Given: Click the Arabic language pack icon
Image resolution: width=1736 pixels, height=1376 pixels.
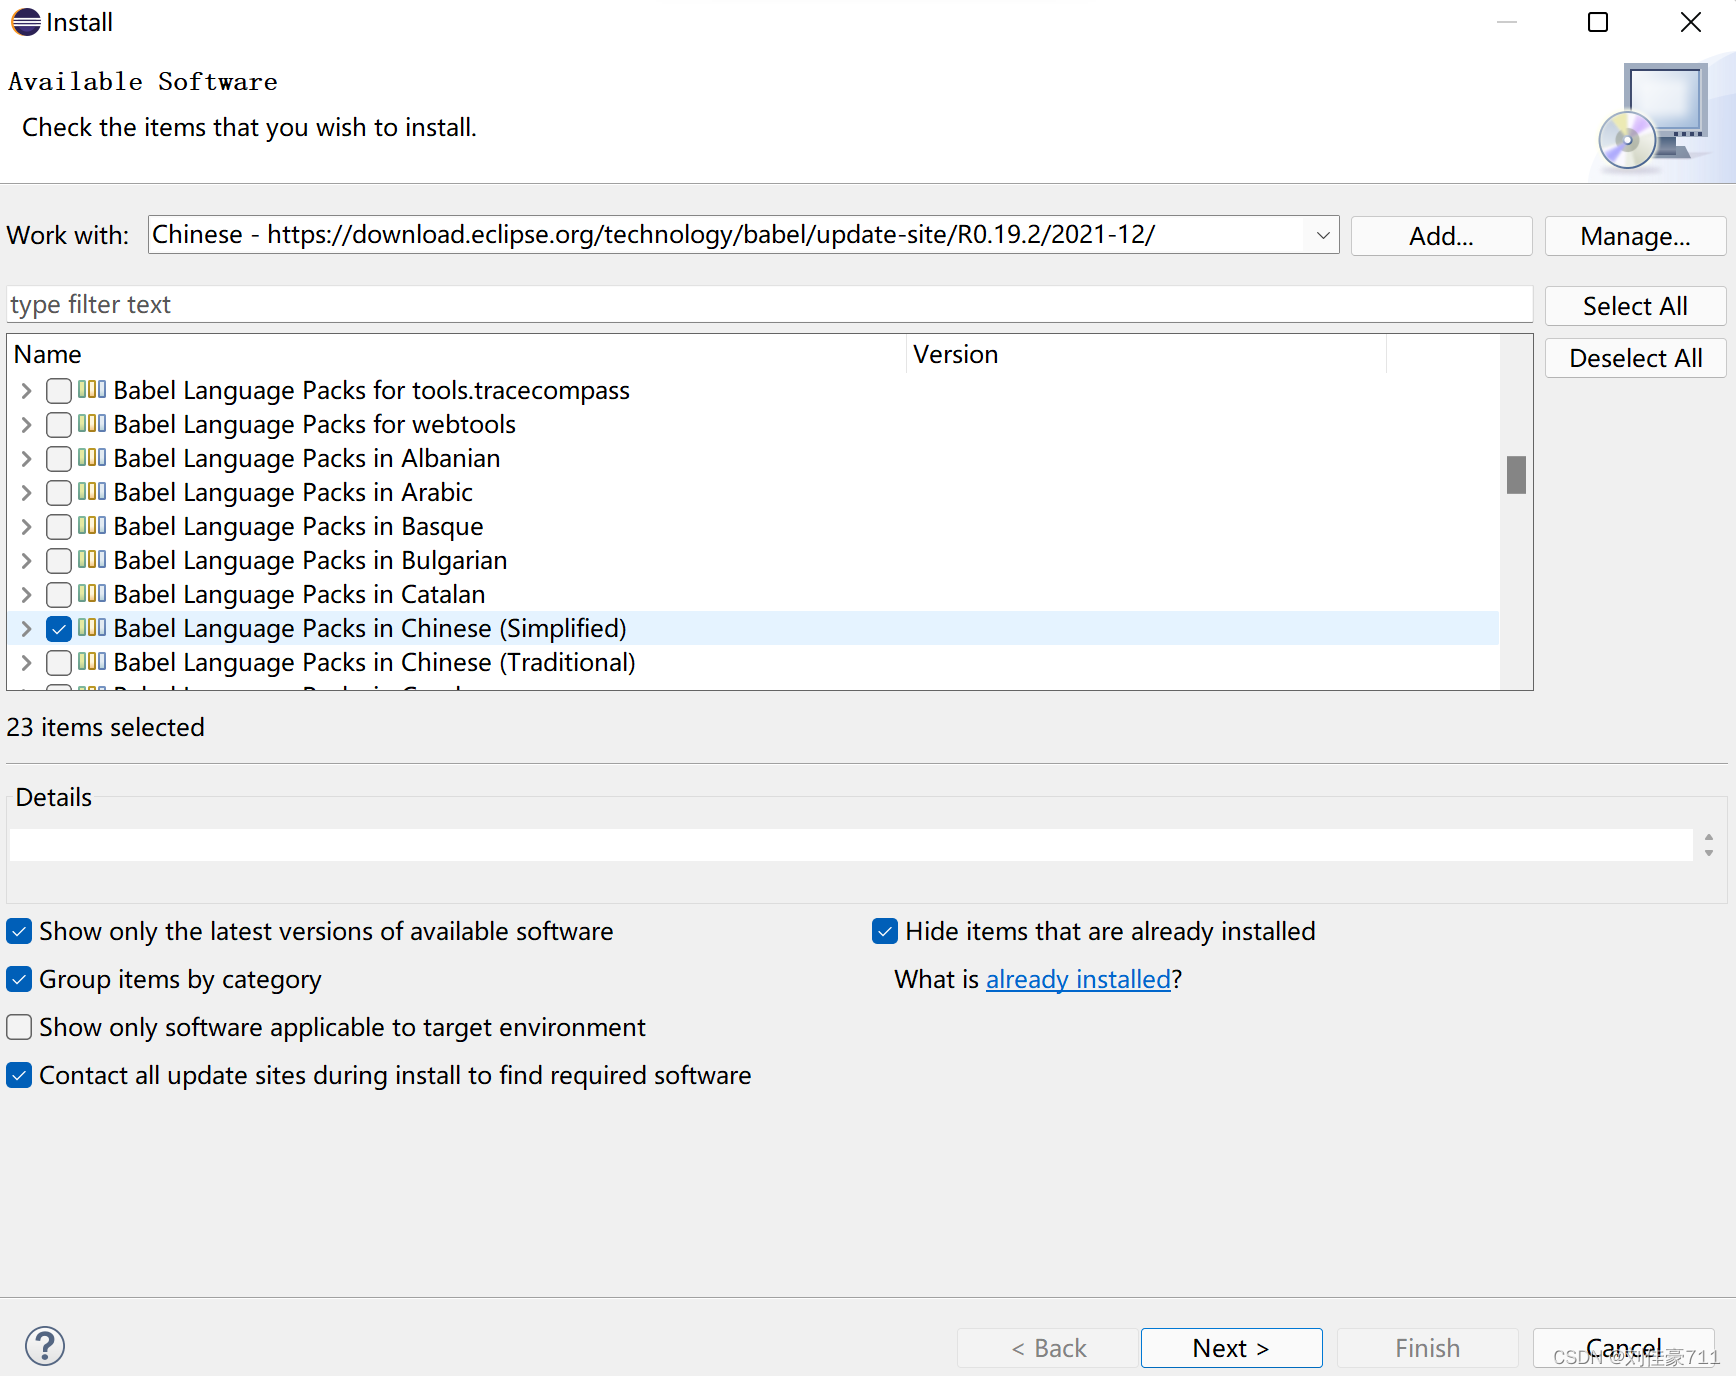Looking at the screenshot, I should (92, 491).
